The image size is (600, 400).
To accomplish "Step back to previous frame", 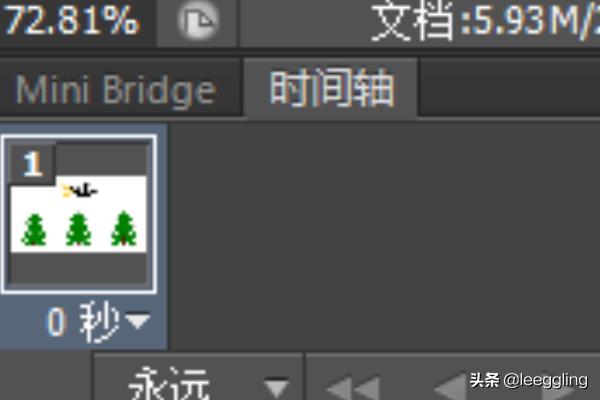I will (x=452, y=387).
